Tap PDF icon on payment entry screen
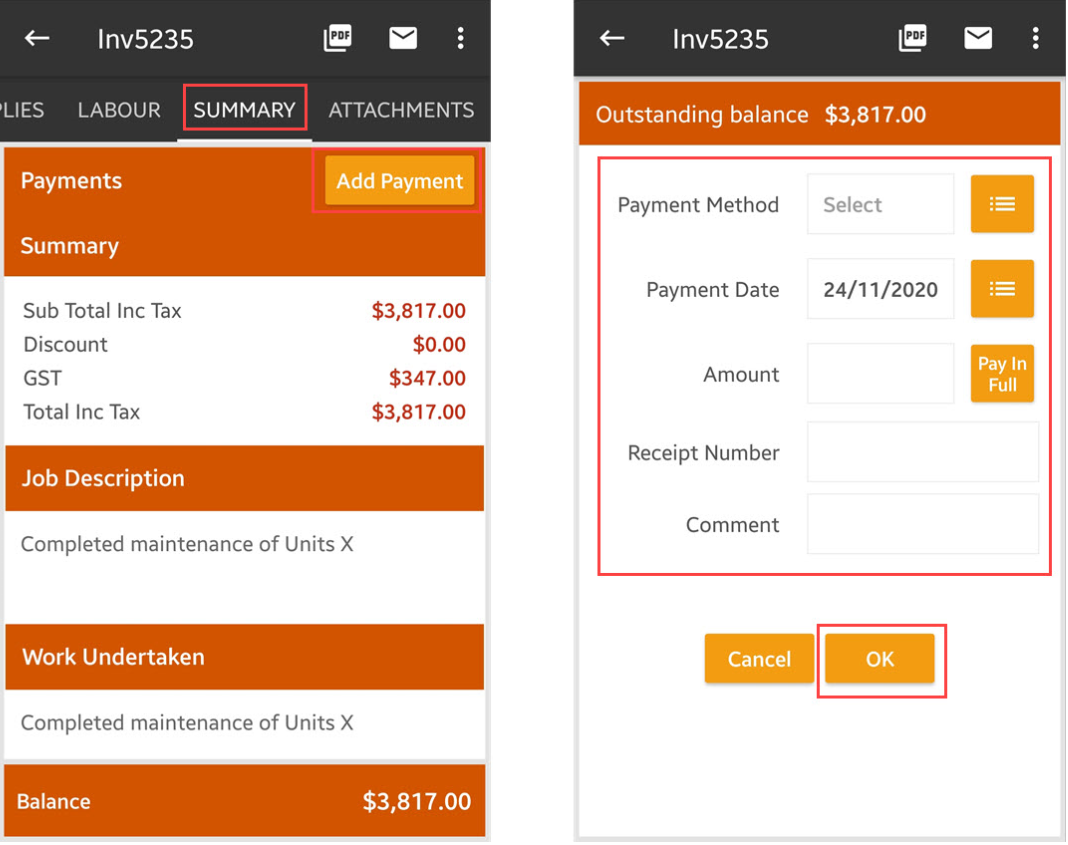The height and width of the screenshot is (845, 1068). tap(913, 39)
